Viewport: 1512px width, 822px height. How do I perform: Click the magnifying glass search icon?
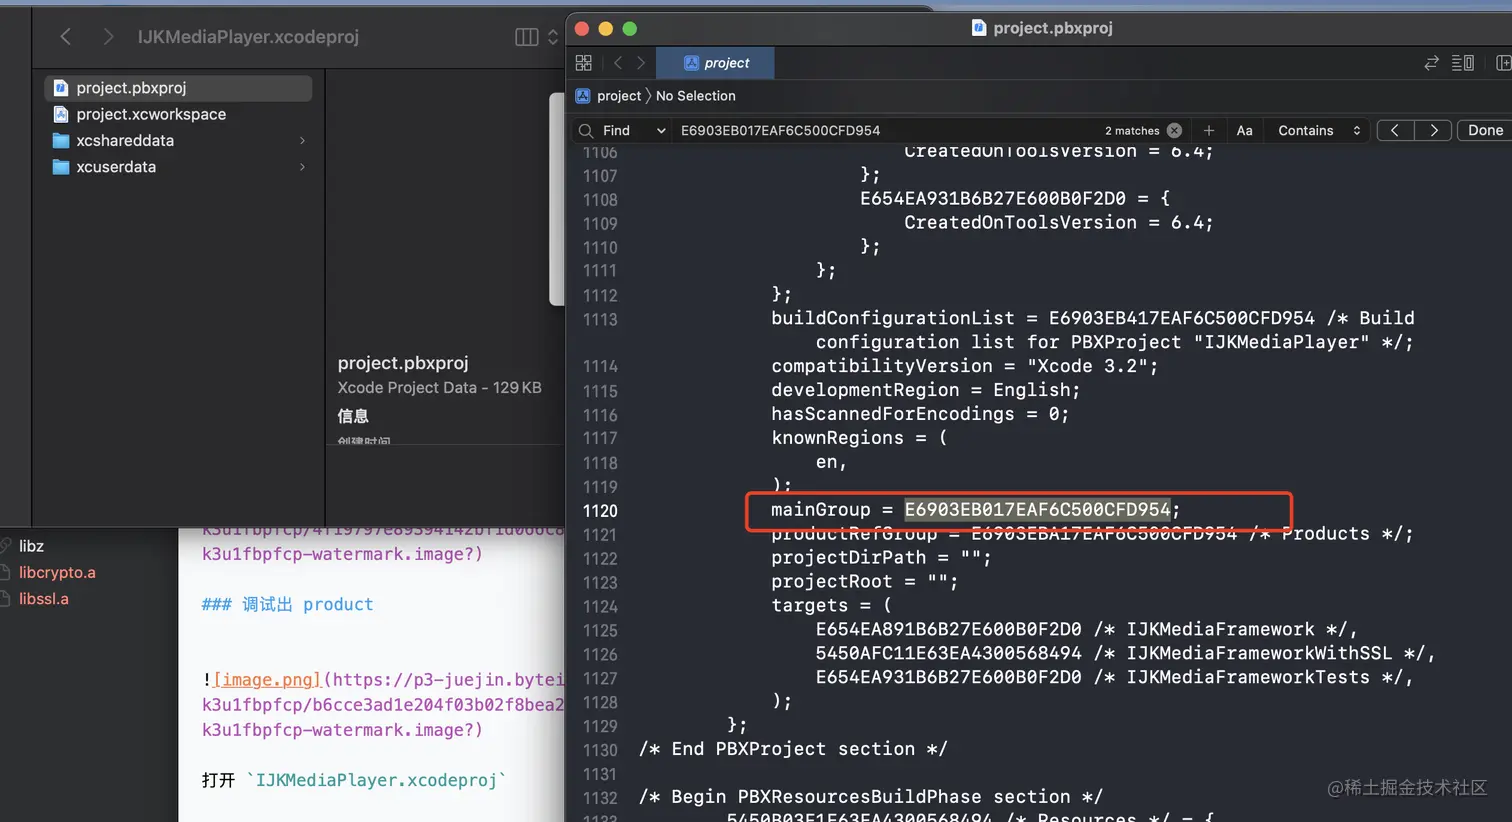coord(586,131)
